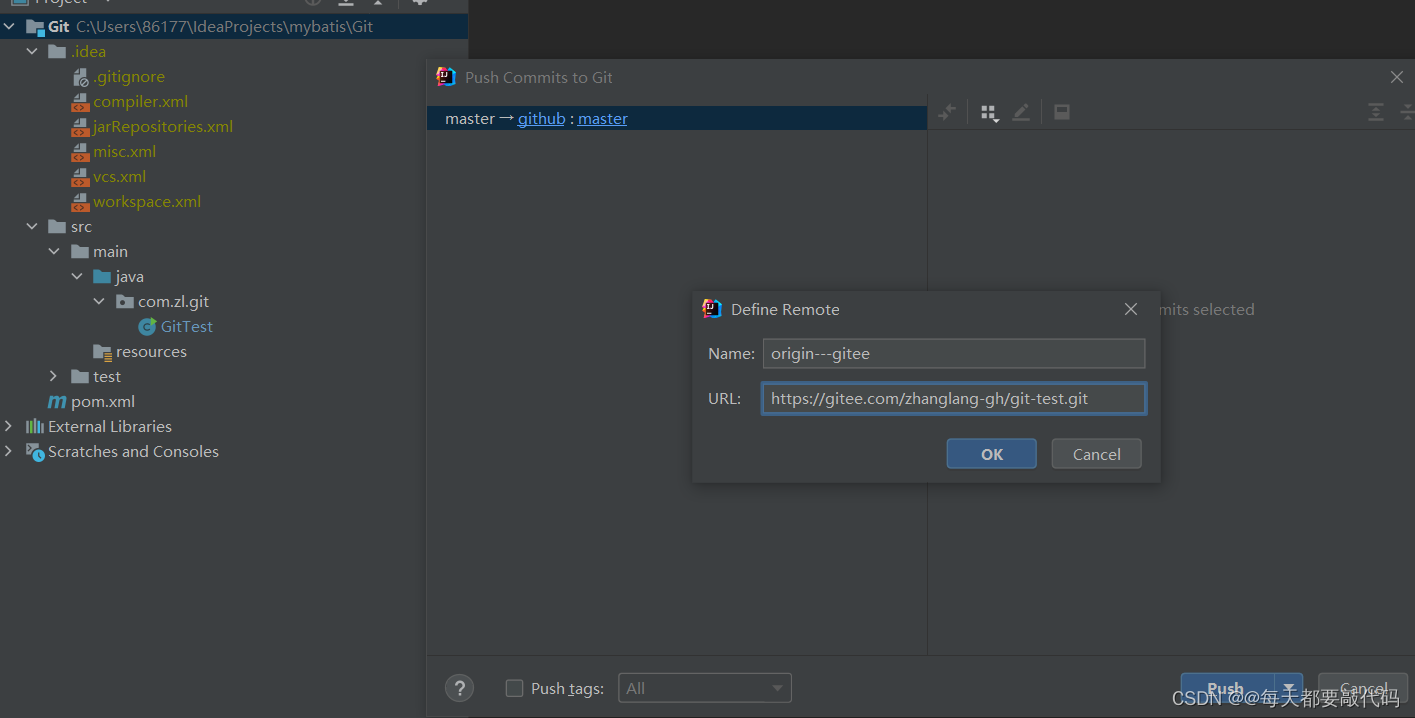Collapse the java folder chevron
The image size is (1415, 718).
click(x=77, y=277)
